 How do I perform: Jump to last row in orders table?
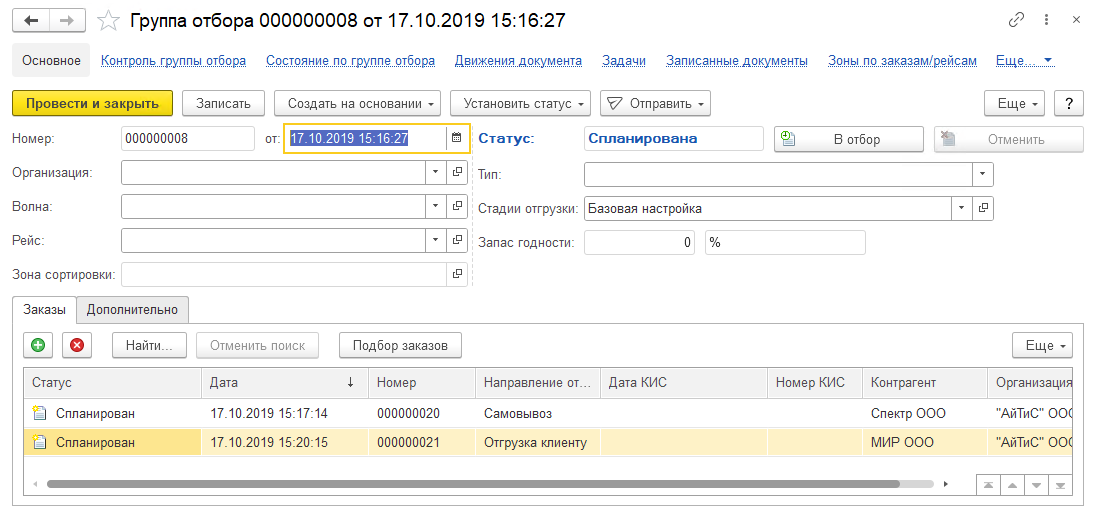1060,485
